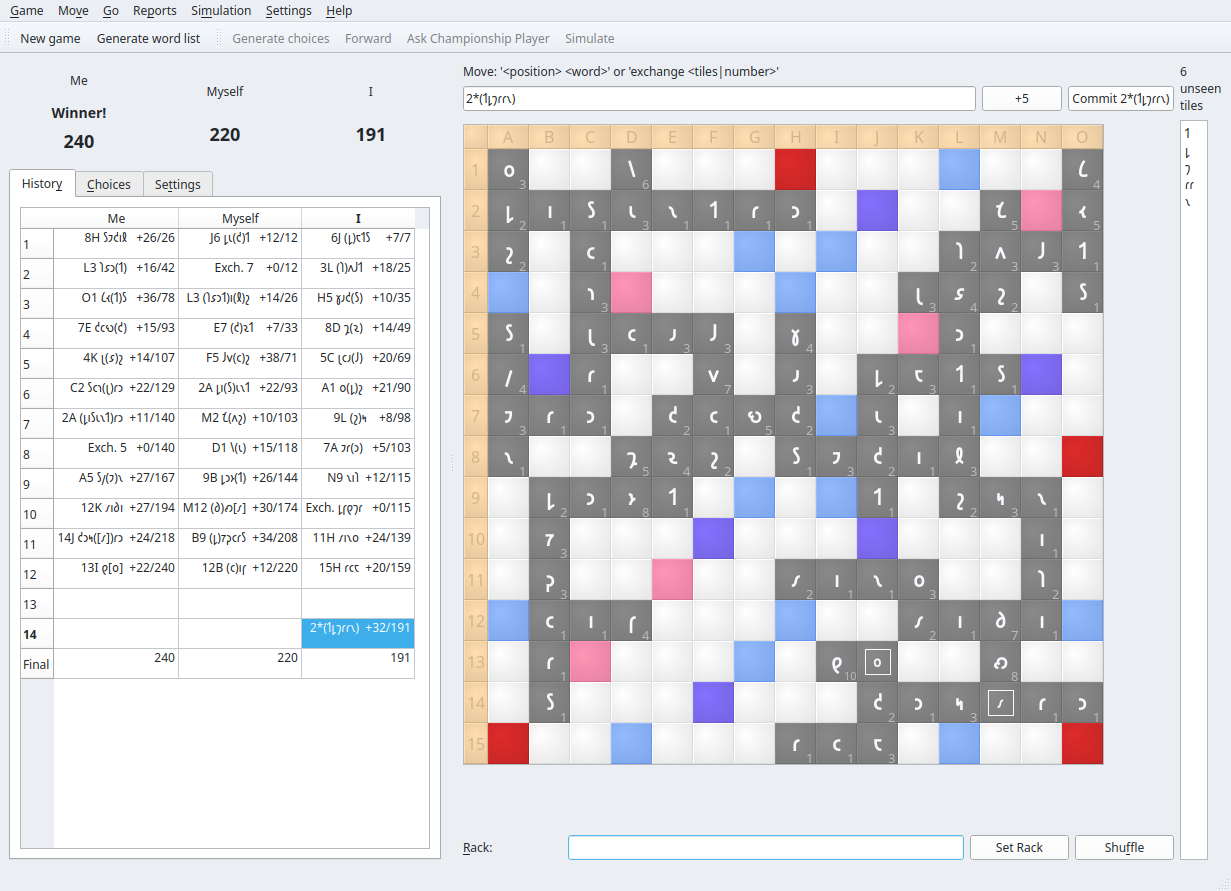This screenshot has height=891, width=1231.
Task: Click Ask Championship Player in toolbar
Action: point(478,39)
